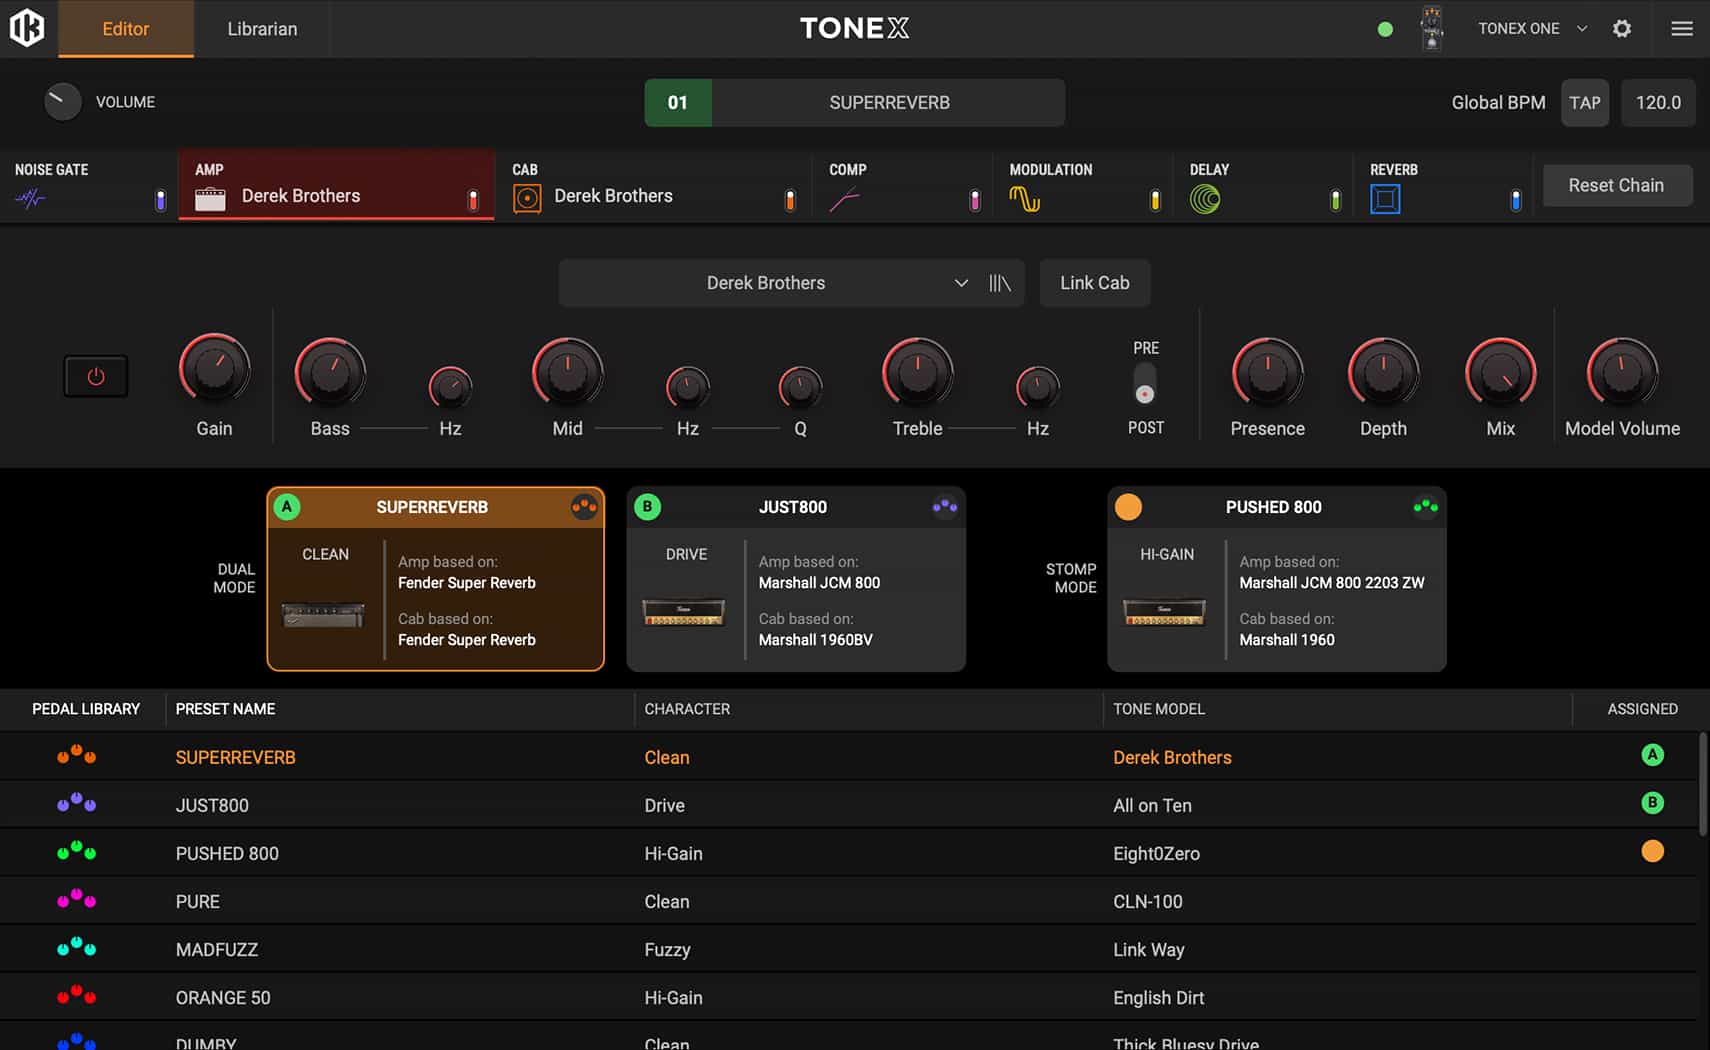Click the CAB speaker icon
This screenshot has height=1050, width=1710.
527,197
